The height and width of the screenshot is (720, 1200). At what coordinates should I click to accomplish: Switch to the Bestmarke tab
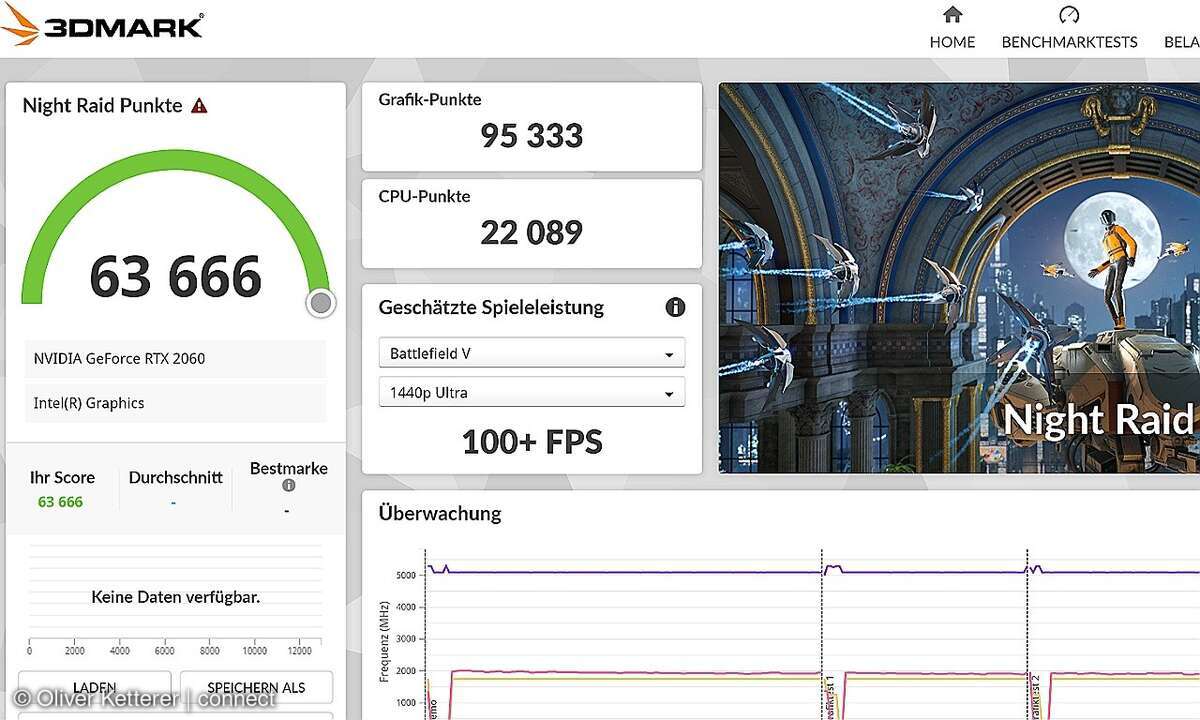(x=288, y=468)
